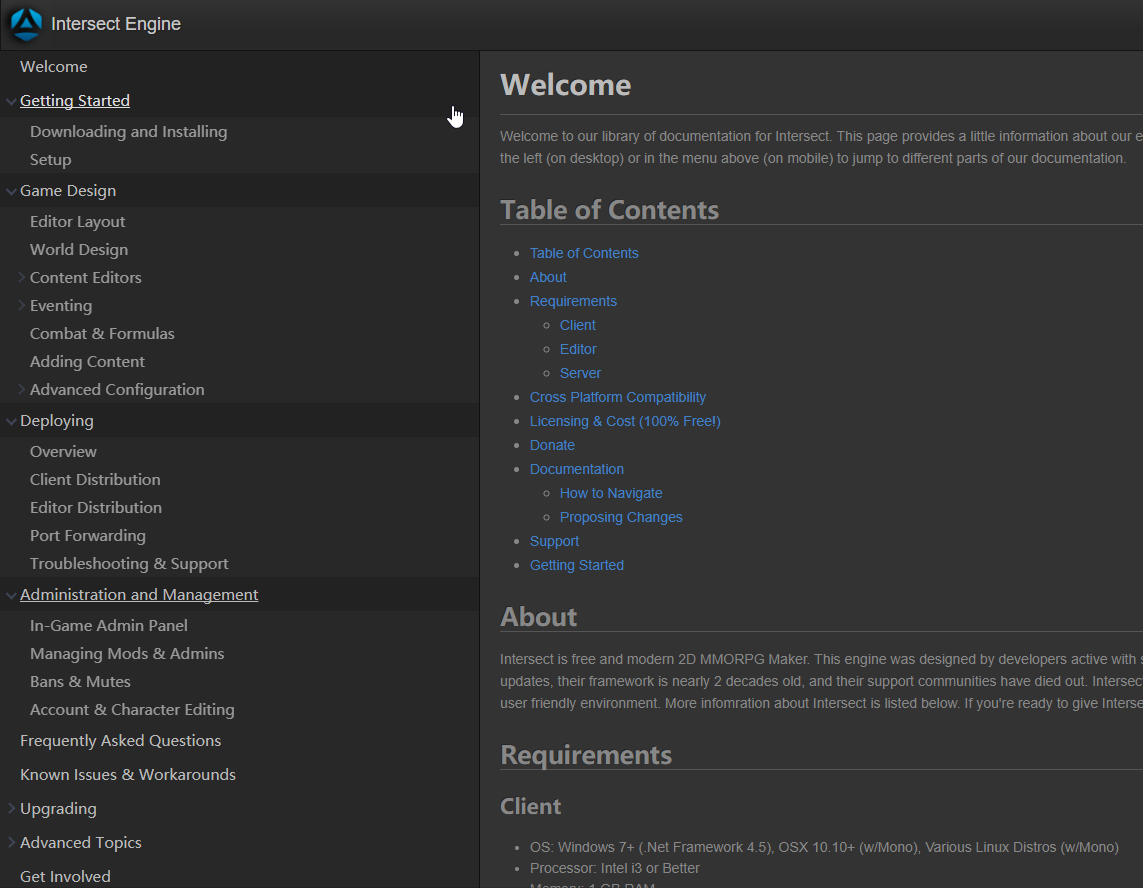
Task: Open Content Editors sidebar entry
Action: pos(85,278)
